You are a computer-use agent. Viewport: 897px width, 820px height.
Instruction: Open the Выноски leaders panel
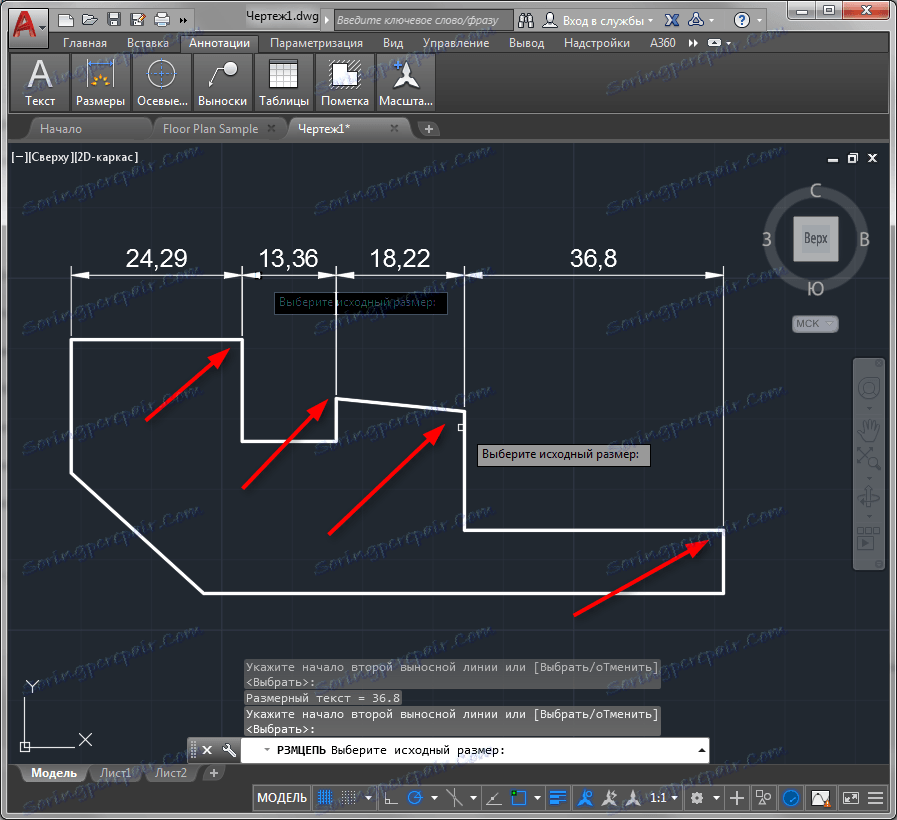[x=223, y=82]
